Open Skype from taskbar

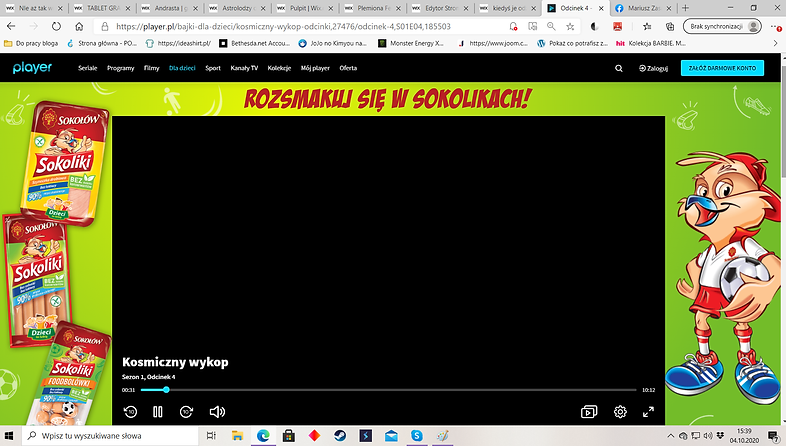point(417,436)
